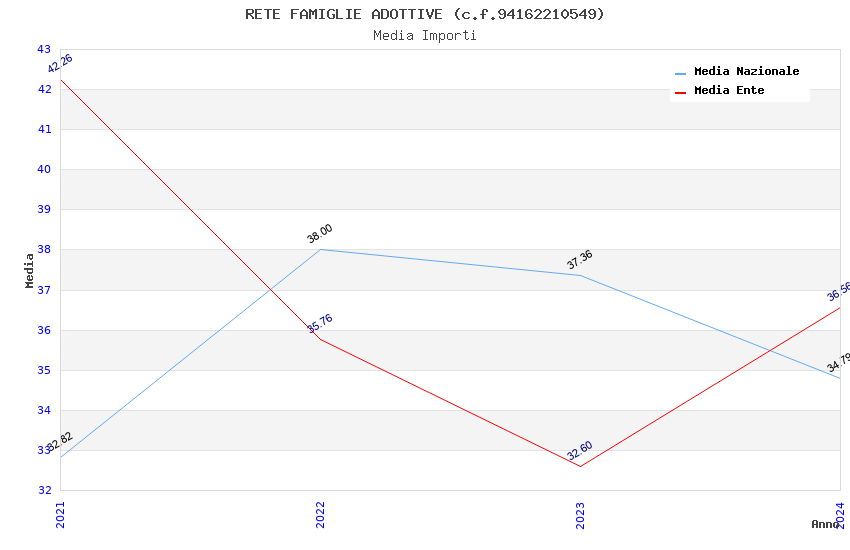Click the 2022 x-axis year label
The width and height of the screenshot is (850, 550).
(320, 513)
